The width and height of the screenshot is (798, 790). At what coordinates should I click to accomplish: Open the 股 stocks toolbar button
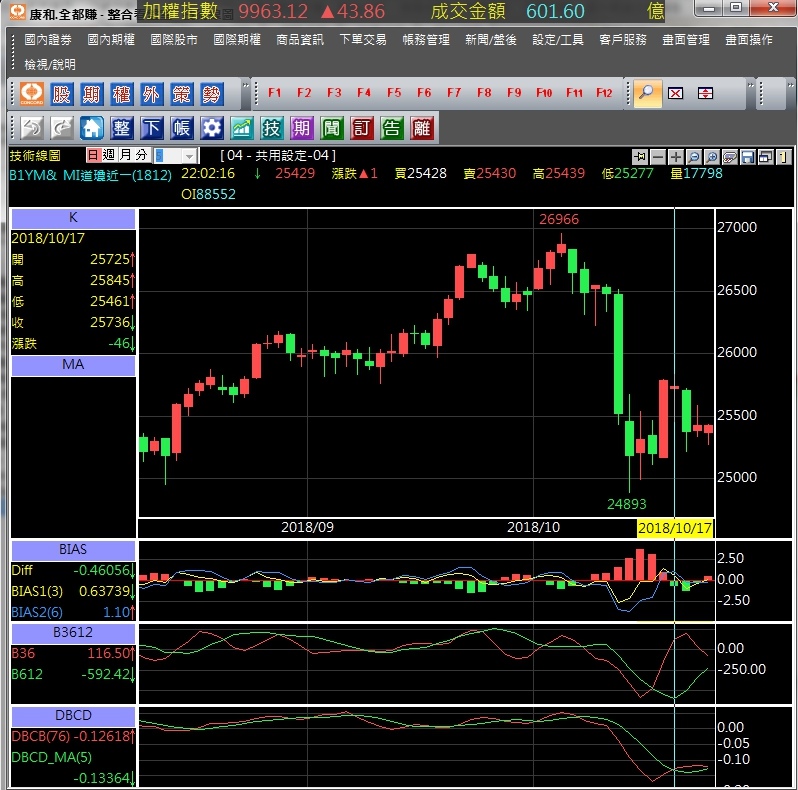[62, 94]
